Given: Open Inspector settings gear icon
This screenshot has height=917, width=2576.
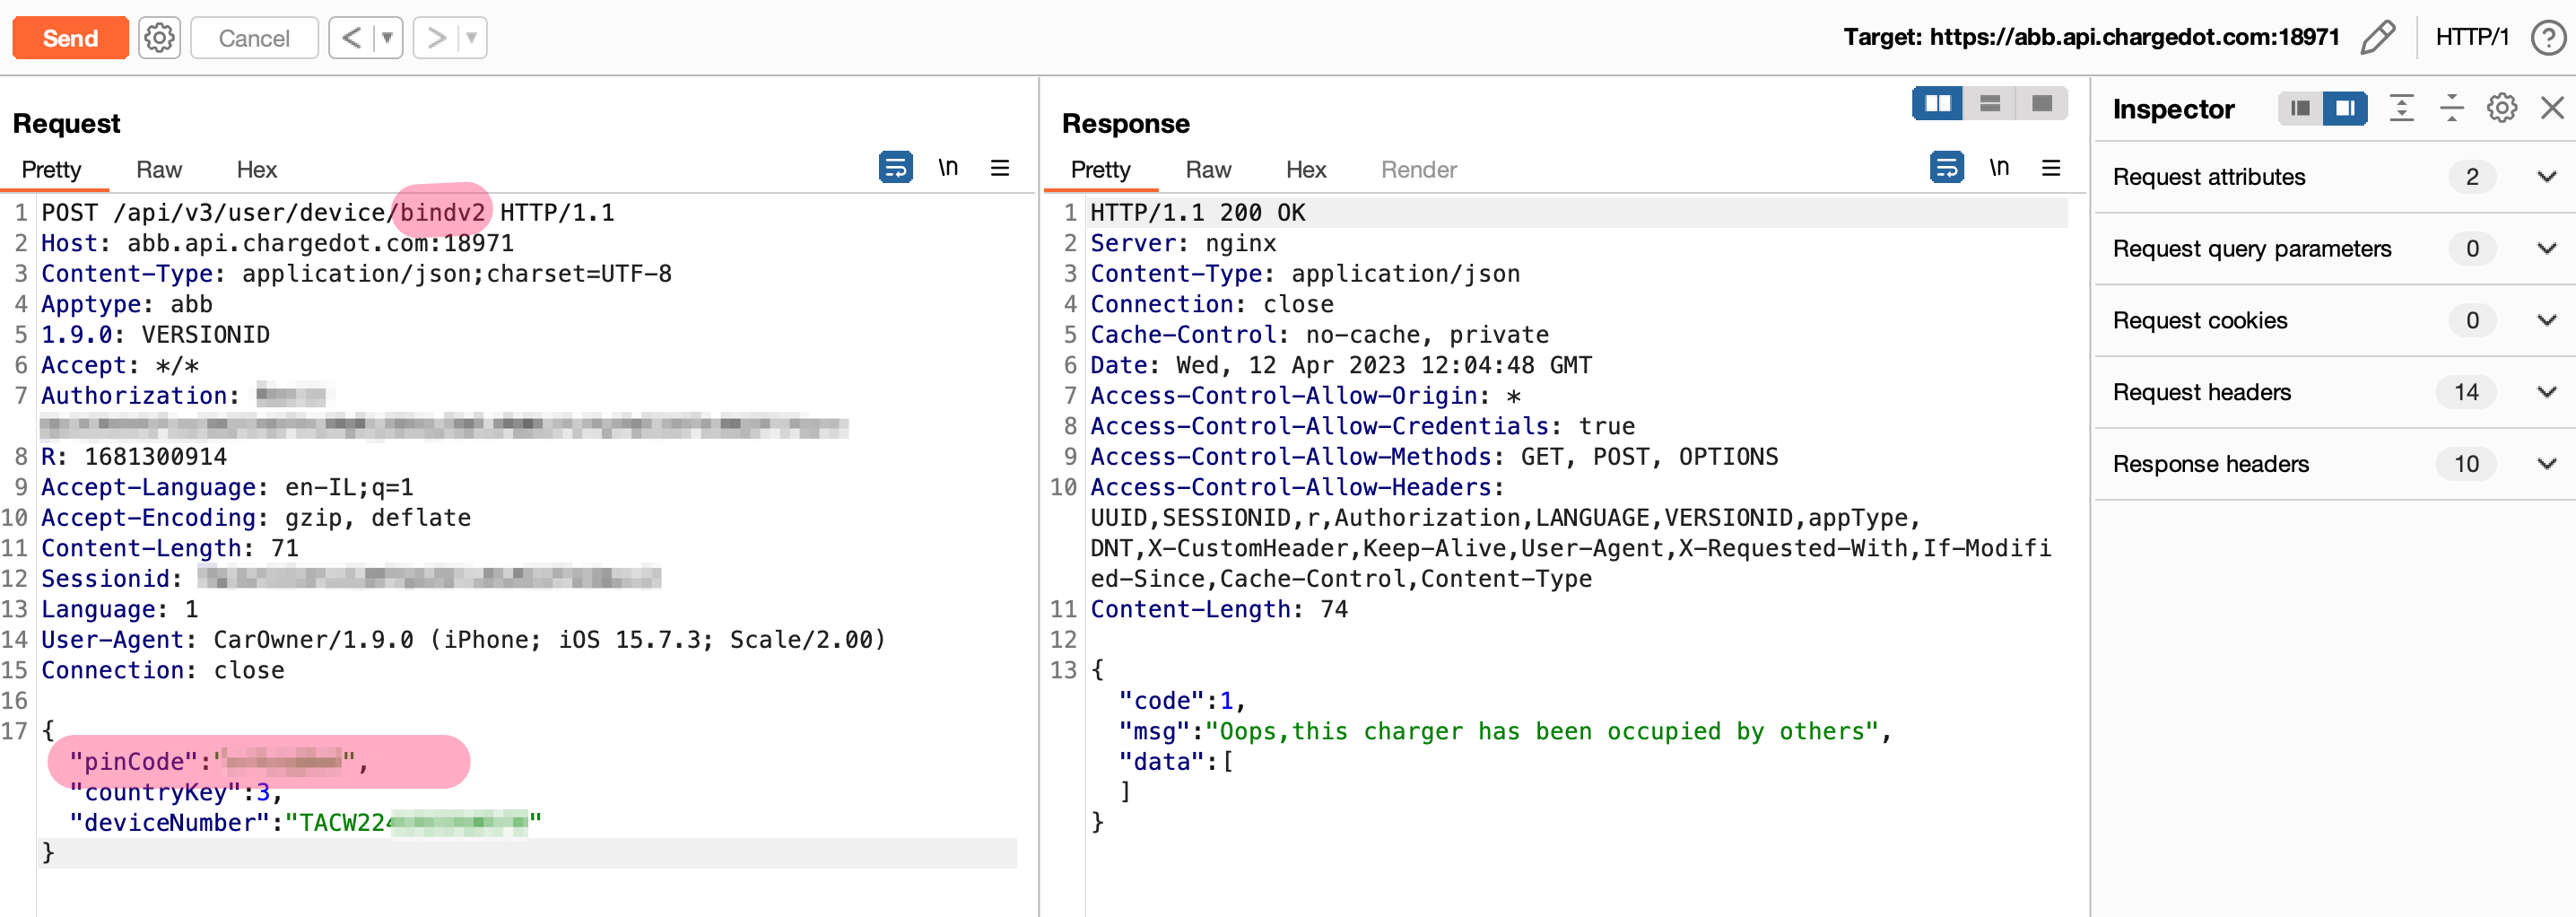Looking at the screenshot, I should click(2502, 108).
